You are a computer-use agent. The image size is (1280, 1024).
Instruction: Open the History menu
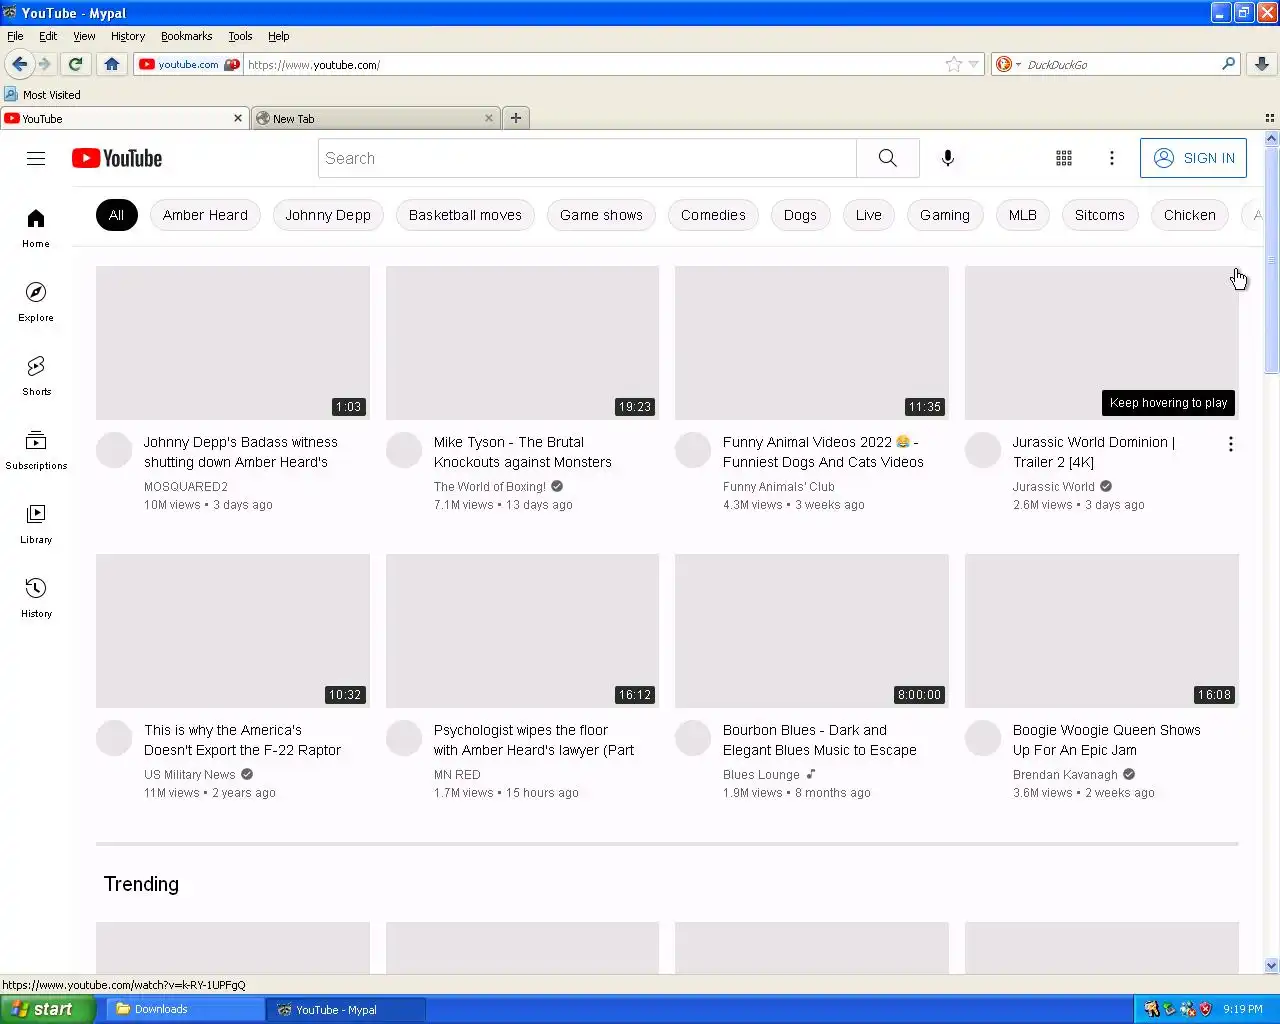[128, 36]
